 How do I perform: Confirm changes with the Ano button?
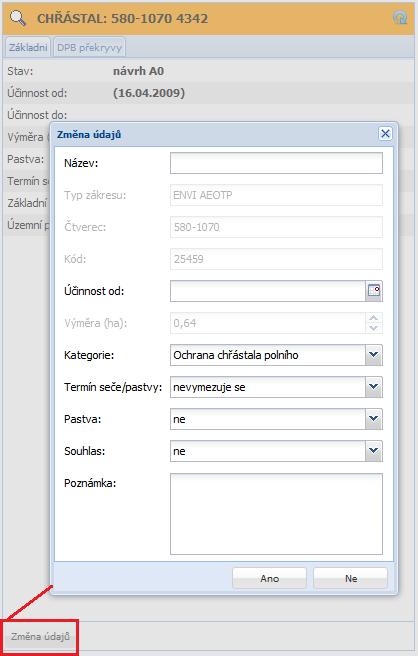pos(269,578)
